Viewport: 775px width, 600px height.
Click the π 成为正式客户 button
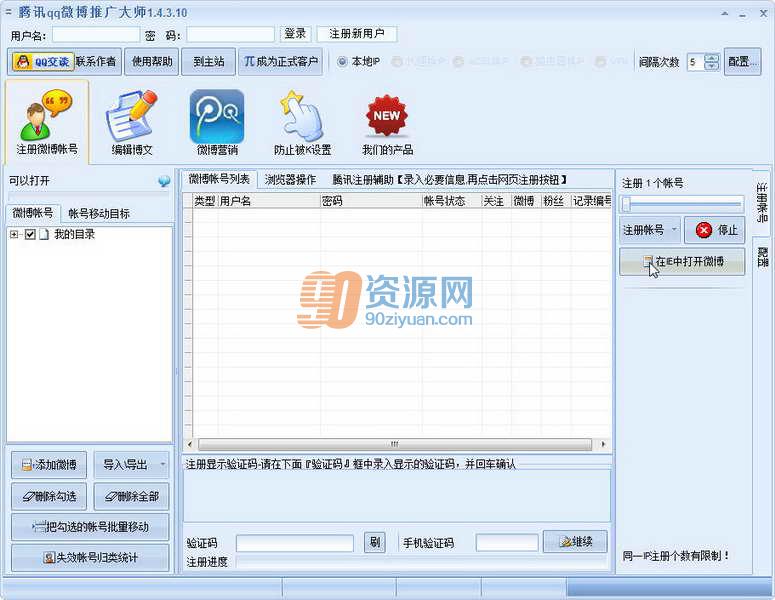pos(280,62)
